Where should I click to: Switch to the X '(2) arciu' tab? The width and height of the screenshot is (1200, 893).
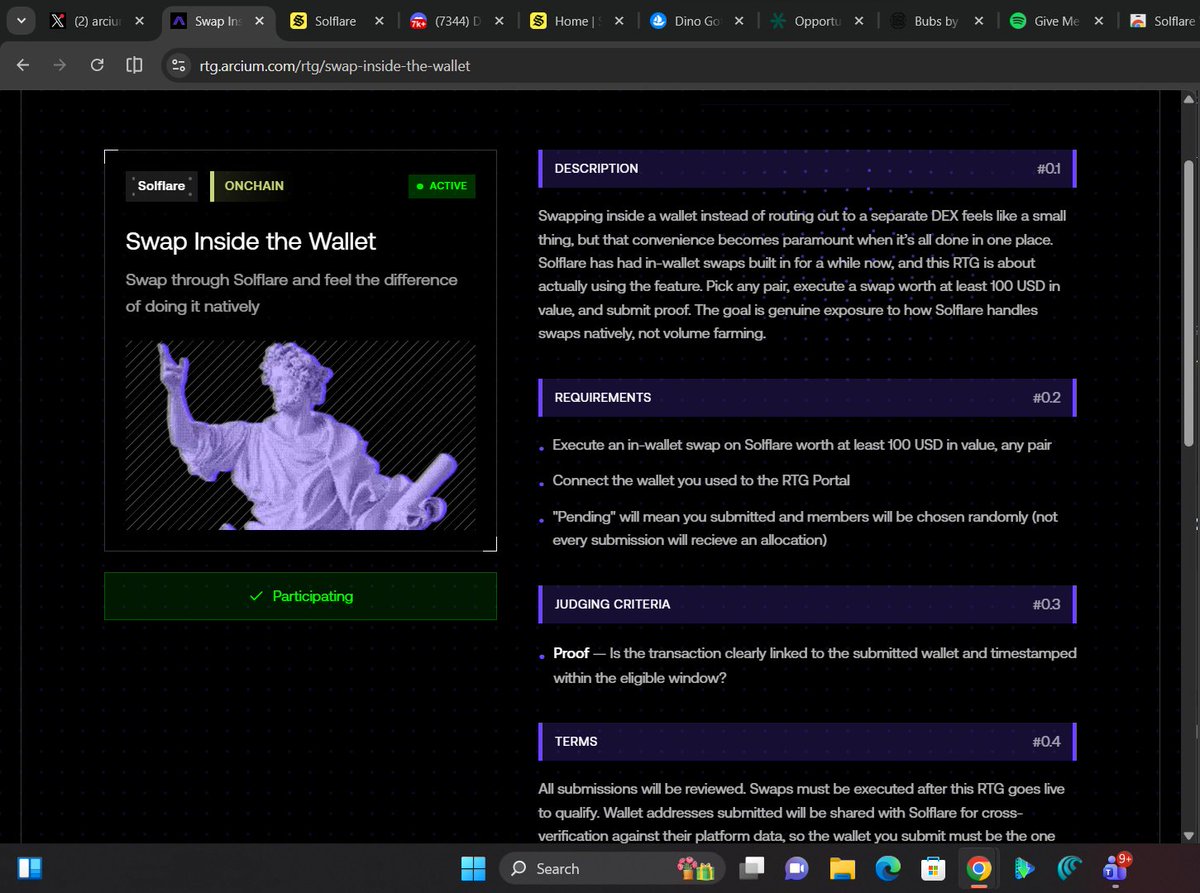coord(96,21)
